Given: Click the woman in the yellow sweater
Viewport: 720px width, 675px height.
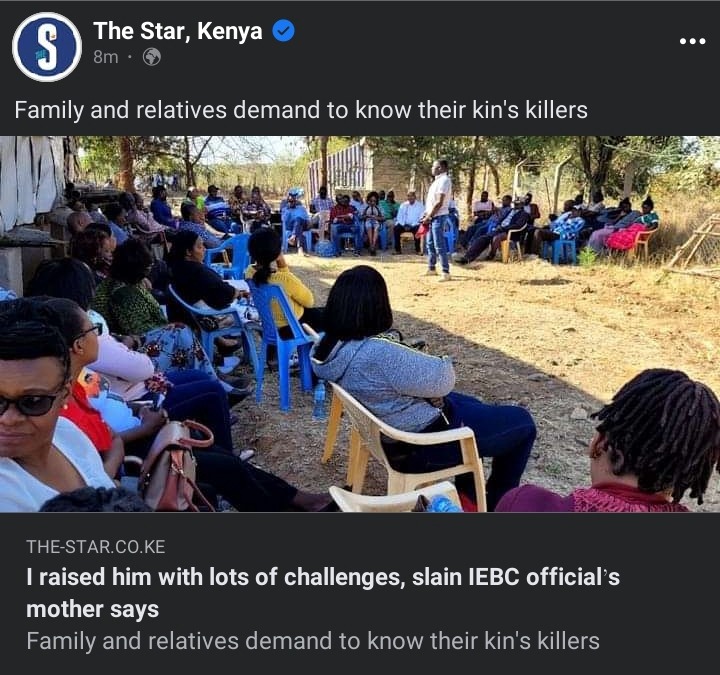Looking at the screenshot, I should click(x=280, y=280).
